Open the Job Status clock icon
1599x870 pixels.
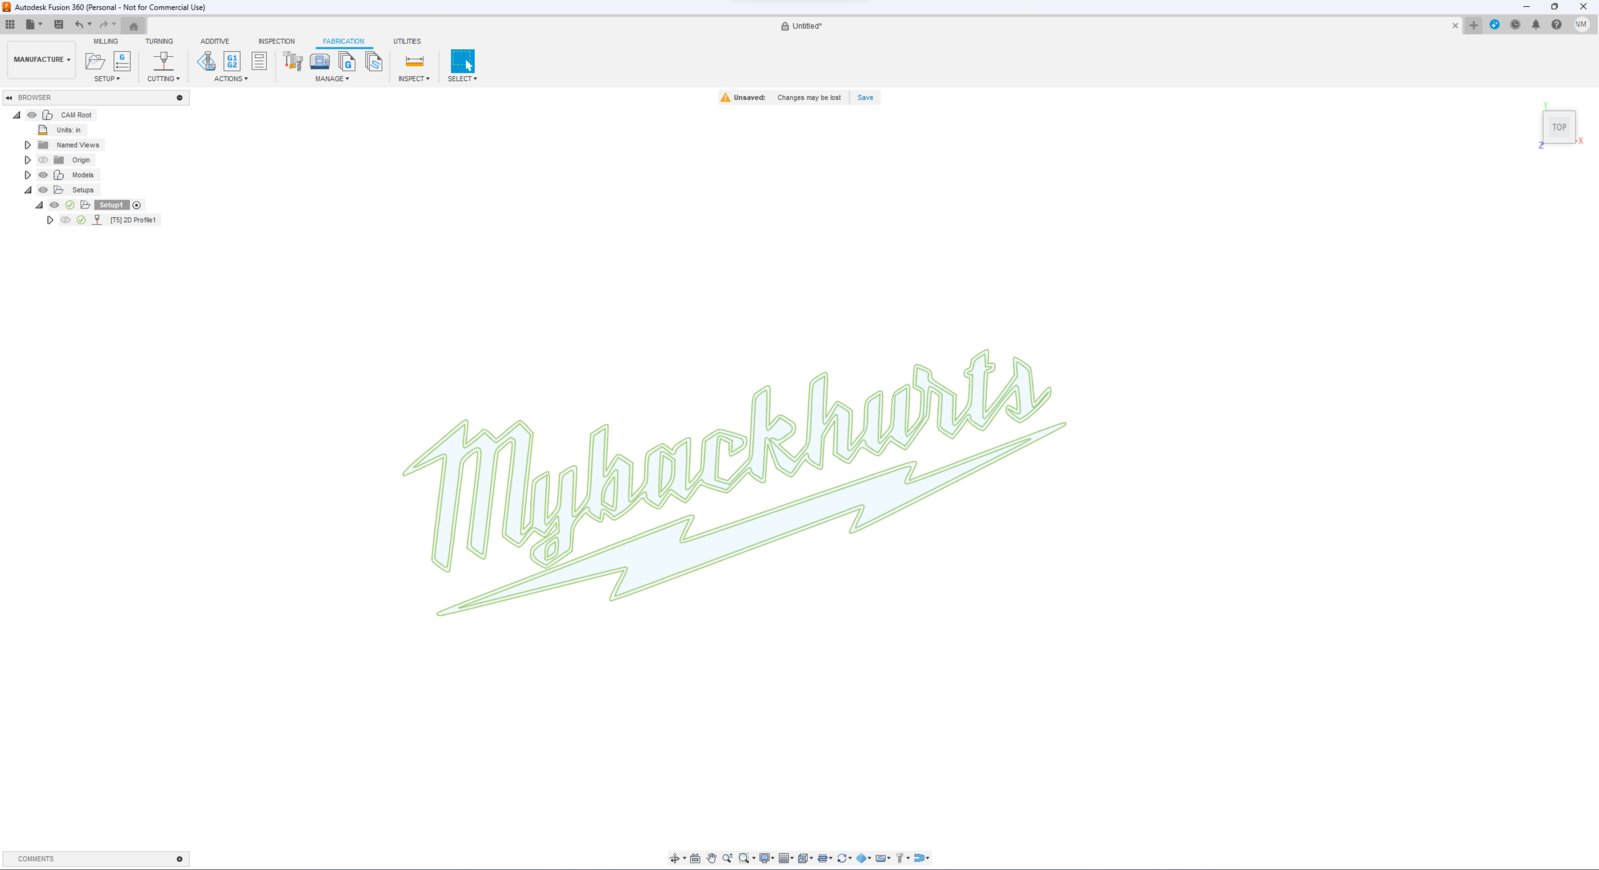[x=1515, y=25]
